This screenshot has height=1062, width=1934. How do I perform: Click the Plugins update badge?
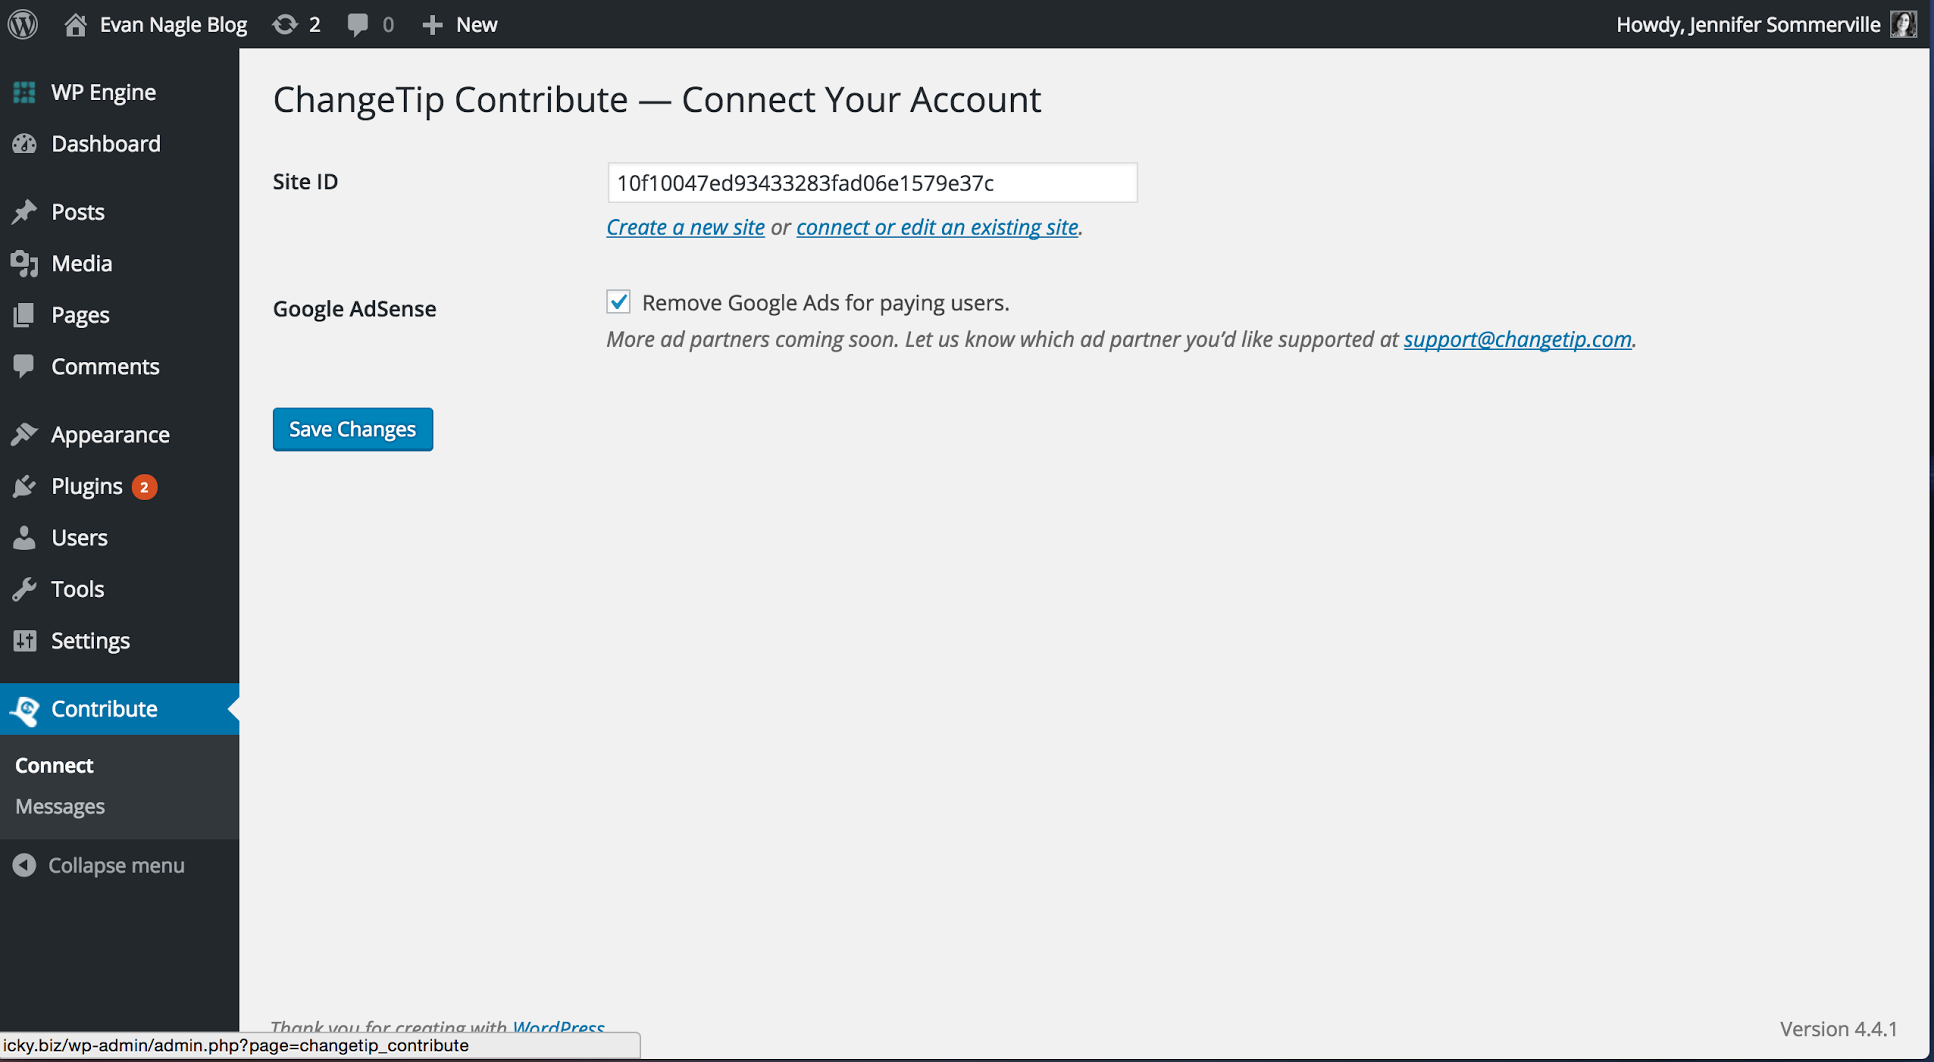(x=144, y=487)
